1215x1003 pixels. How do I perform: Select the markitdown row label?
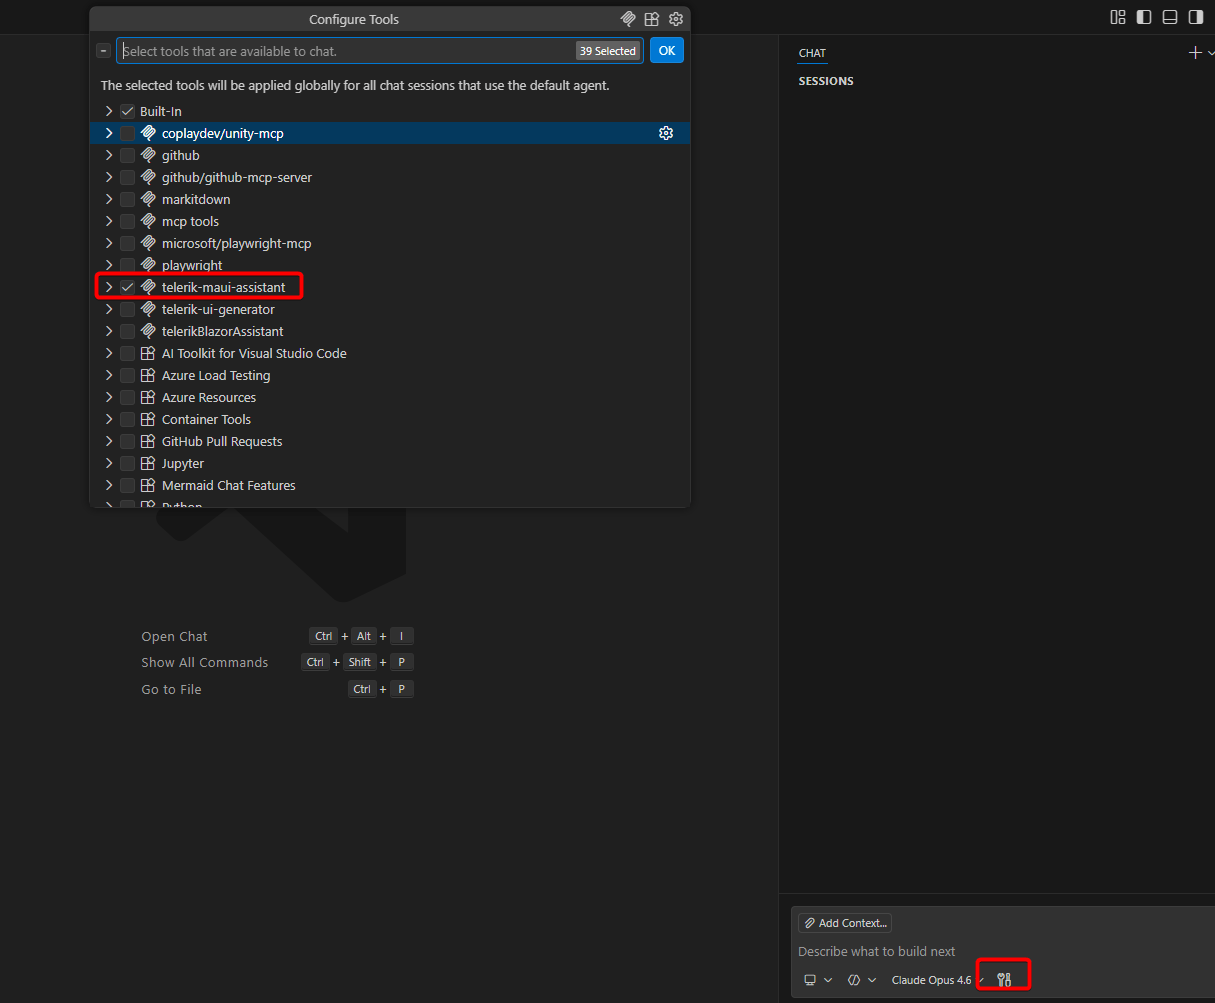click(196, 199)
